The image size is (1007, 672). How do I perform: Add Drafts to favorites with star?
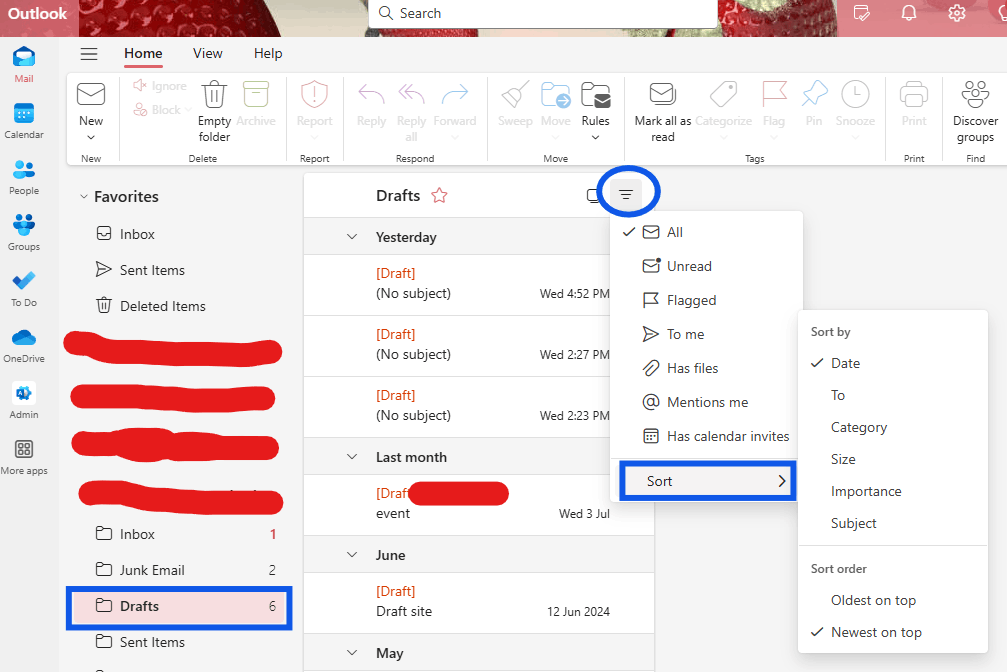click(439, 195)
